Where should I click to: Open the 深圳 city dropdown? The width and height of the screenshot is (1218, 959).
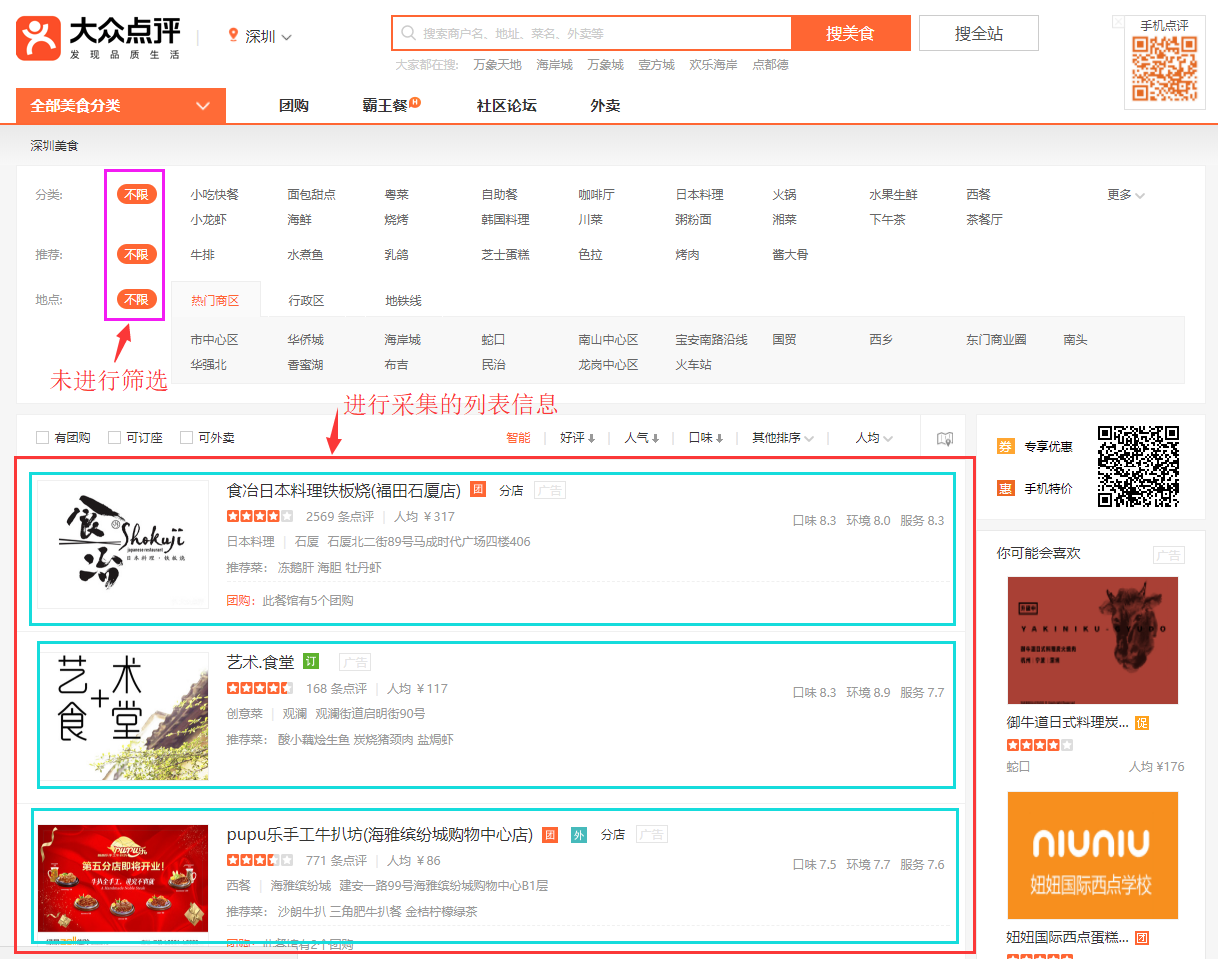pyautogui.click(x=268, y=37)
